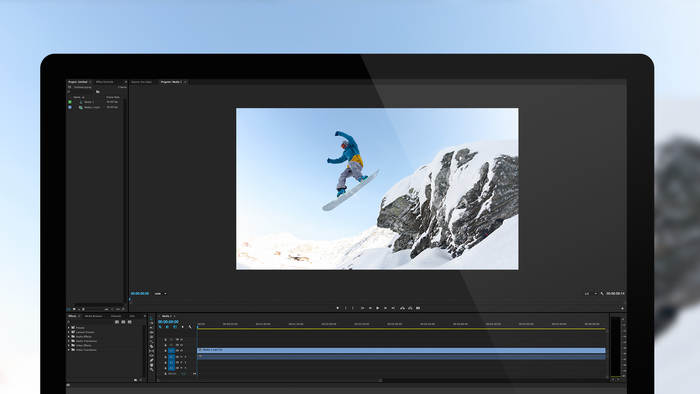This screenshot has height=394, width=700.
Task: Select the Media 1 sequence in Project panel
Action: click(x=89, y=102)
